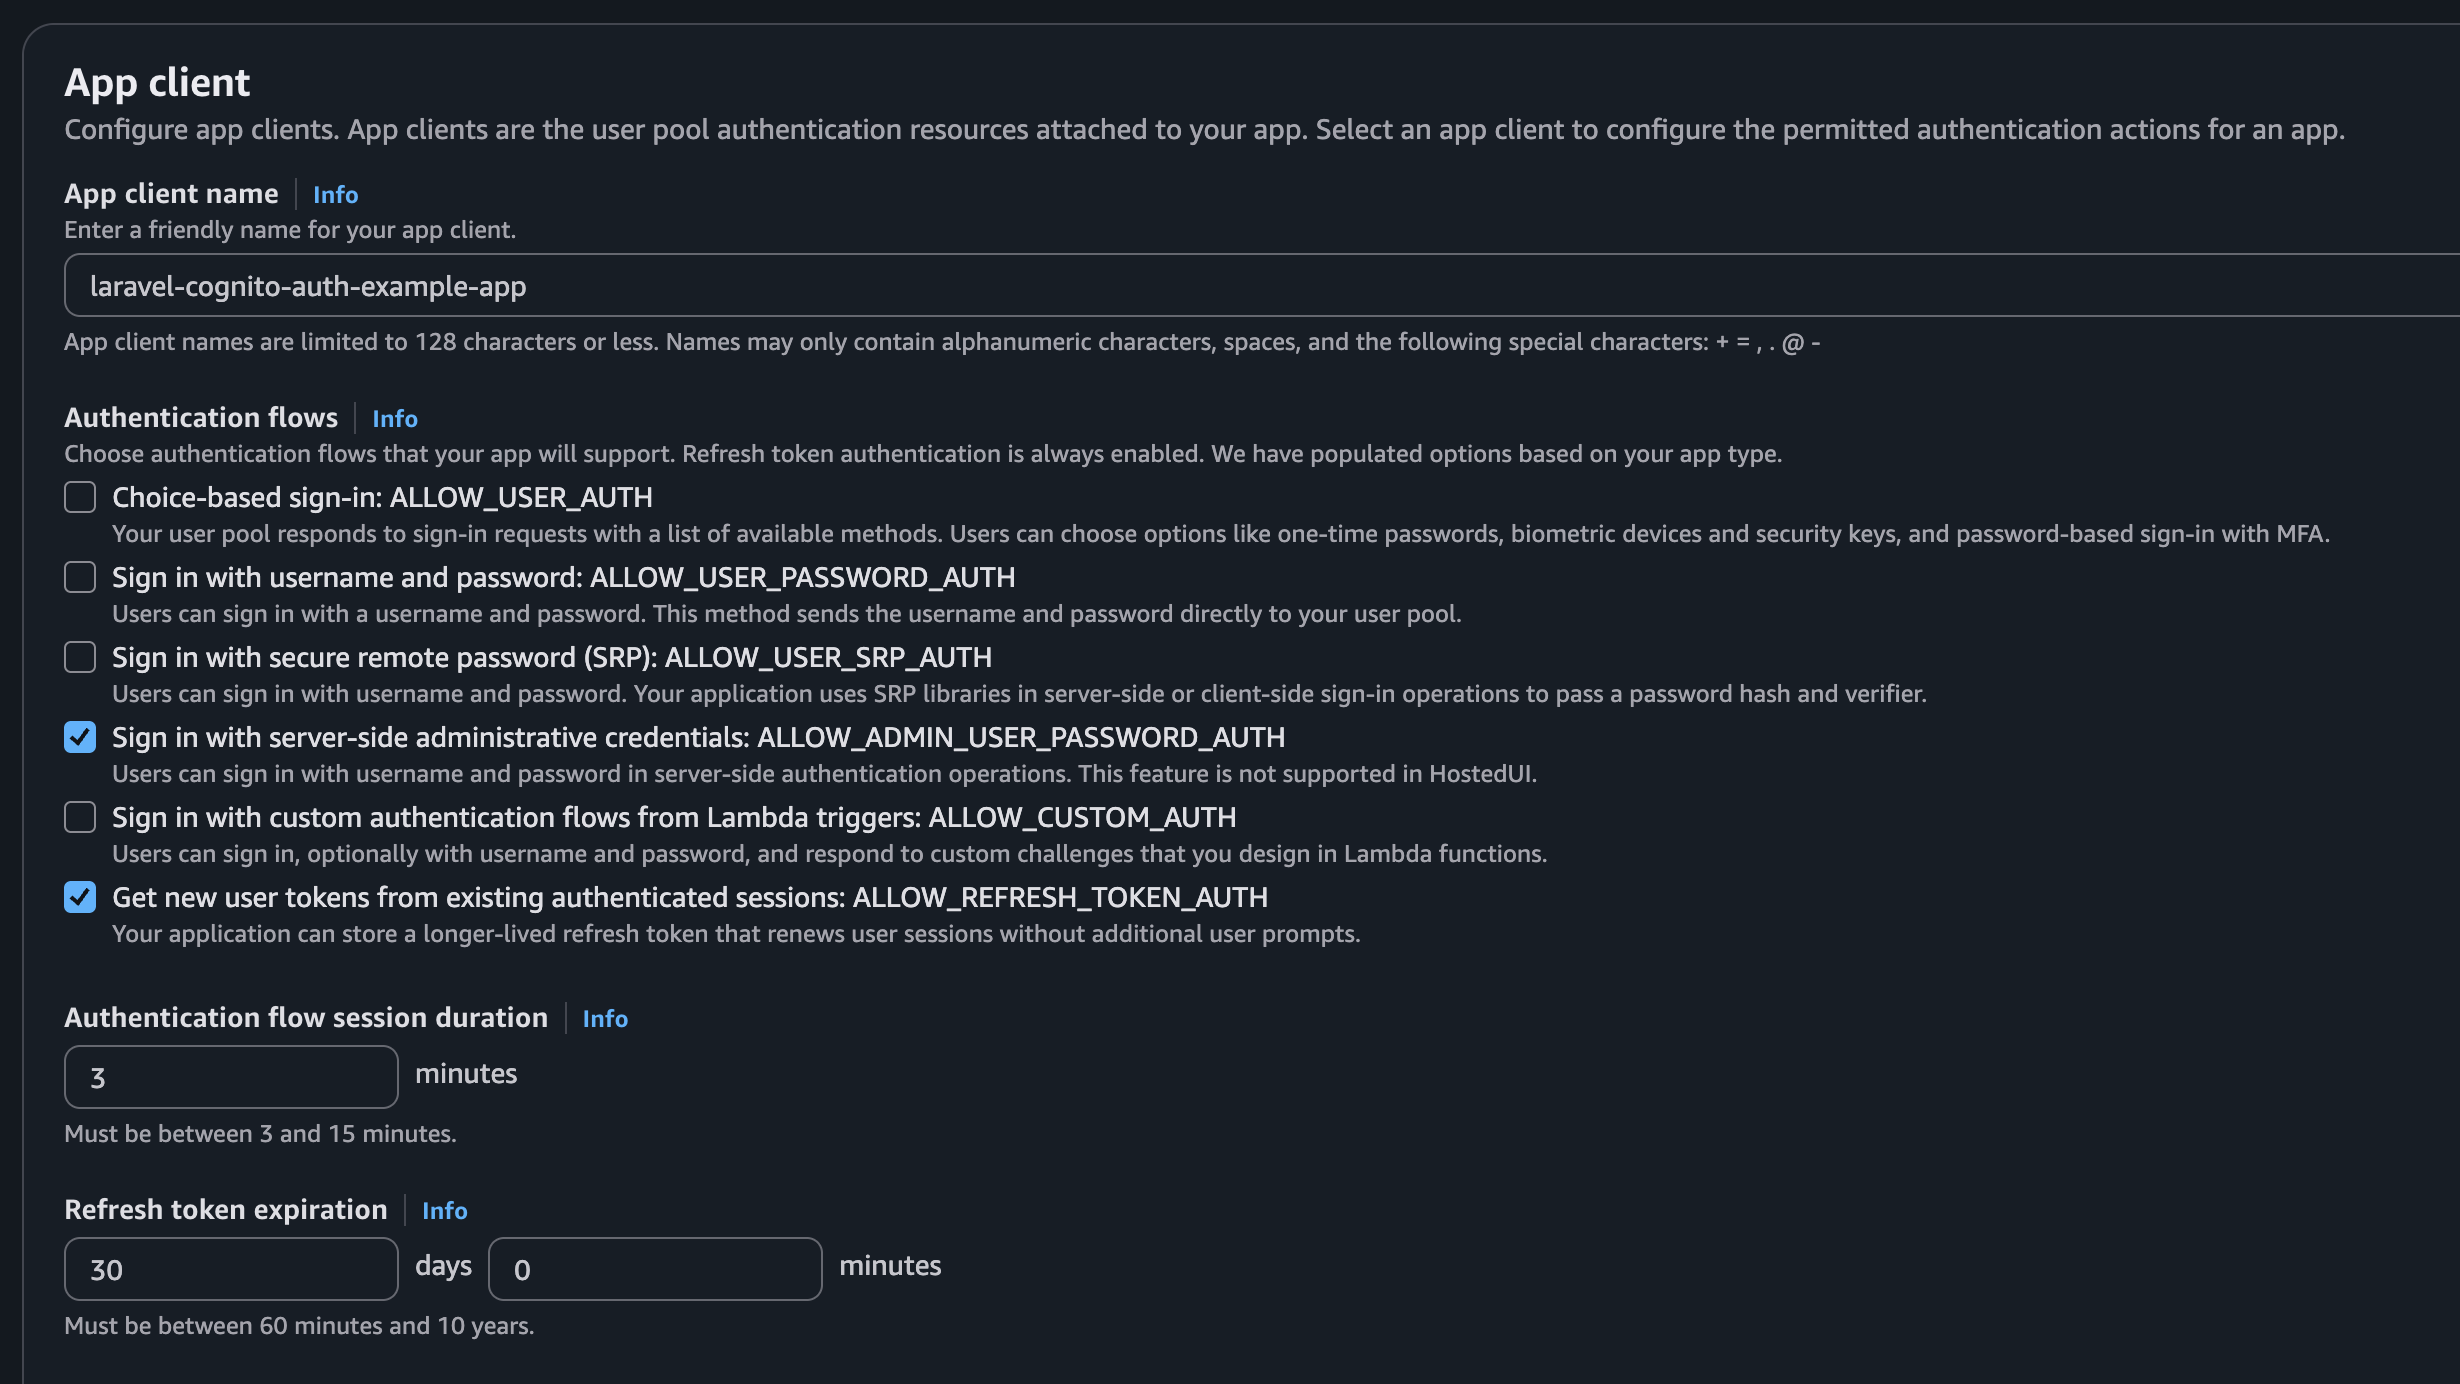Enable choice-based sign-in ALLOW_USER_AUTH

[x=80, y=497]
